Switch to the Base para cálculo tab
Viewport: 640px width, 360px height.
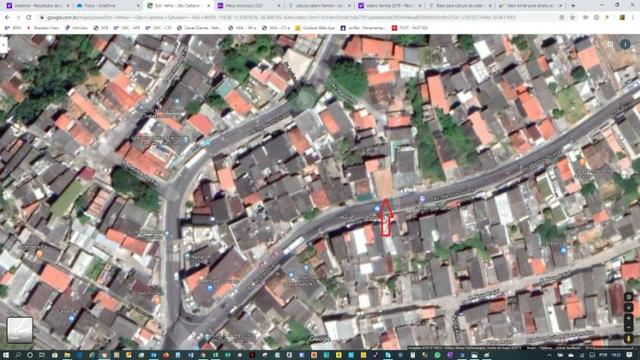point(460,6)
